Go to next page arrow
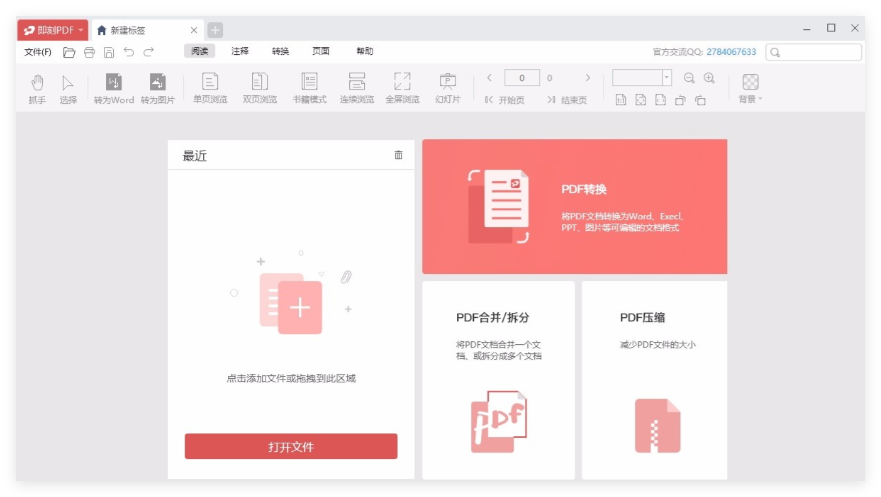The height and width of the screenshot is (497, 881). [x=588, y=77]
